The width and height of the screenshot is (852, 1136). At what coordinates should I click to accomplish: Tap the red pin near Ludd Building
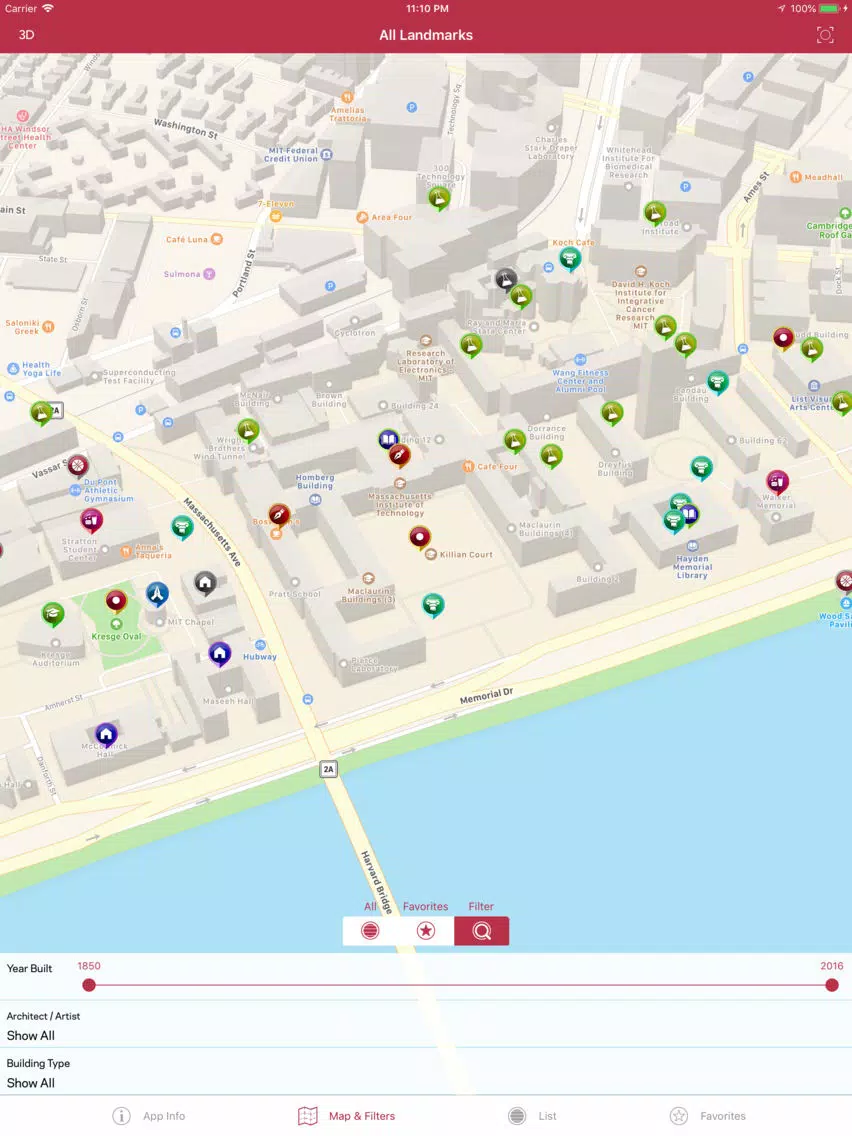tap(783, 338)
